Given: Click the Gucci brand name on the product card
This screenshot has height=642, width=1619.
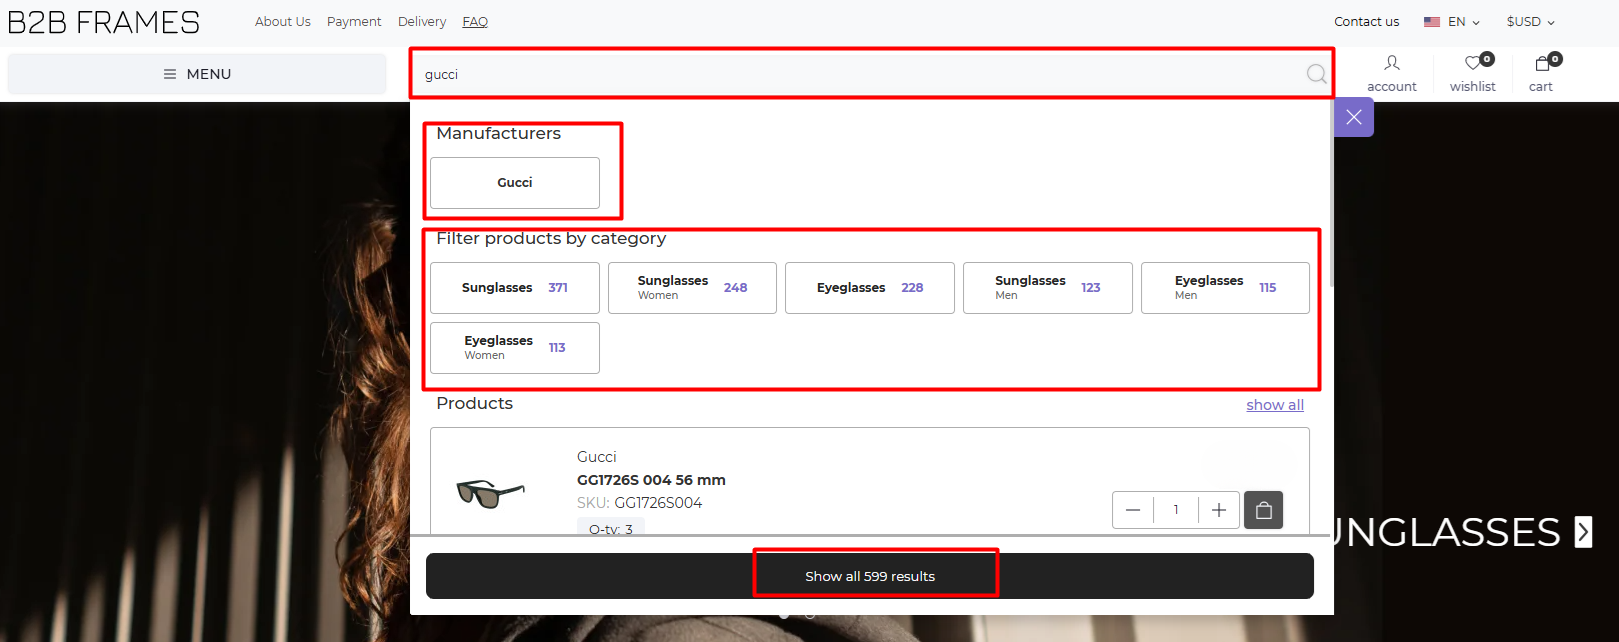Looking at the screenshot, I should pyautogui.click(x=596, y=457).
